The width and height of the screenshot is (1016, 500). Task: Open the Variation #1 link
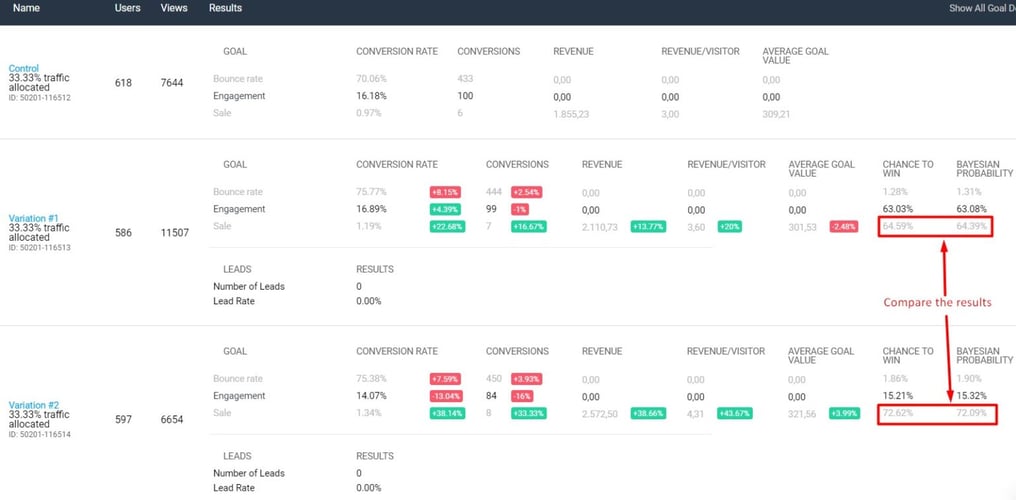pos(34,218)
